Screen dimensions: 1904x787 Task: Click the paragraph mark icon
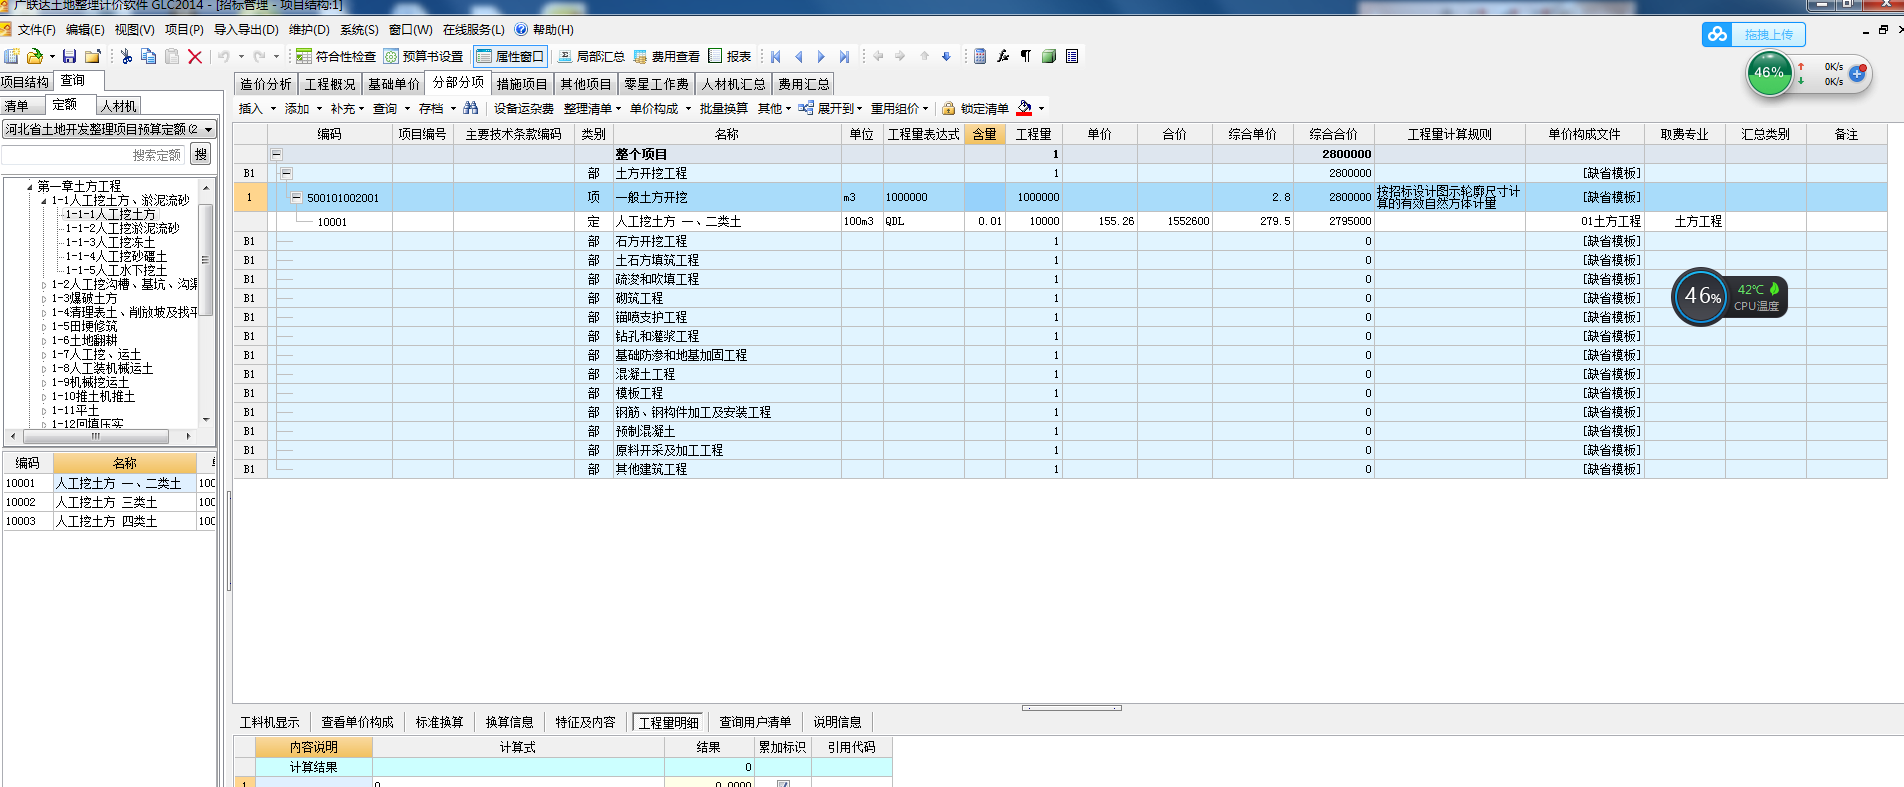point(1026,56)
